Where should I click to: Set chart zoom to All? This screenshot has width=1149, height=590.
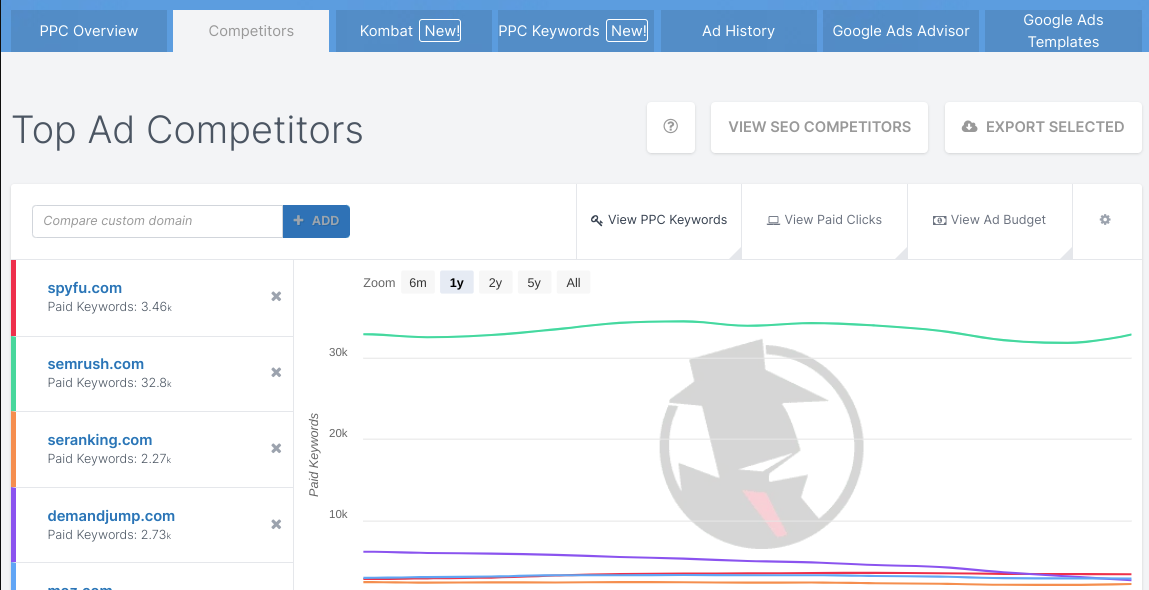573,282
